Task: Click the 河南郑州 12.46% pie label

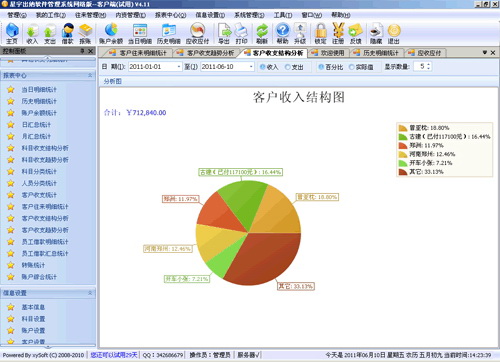Action: [x=168, y=249]
